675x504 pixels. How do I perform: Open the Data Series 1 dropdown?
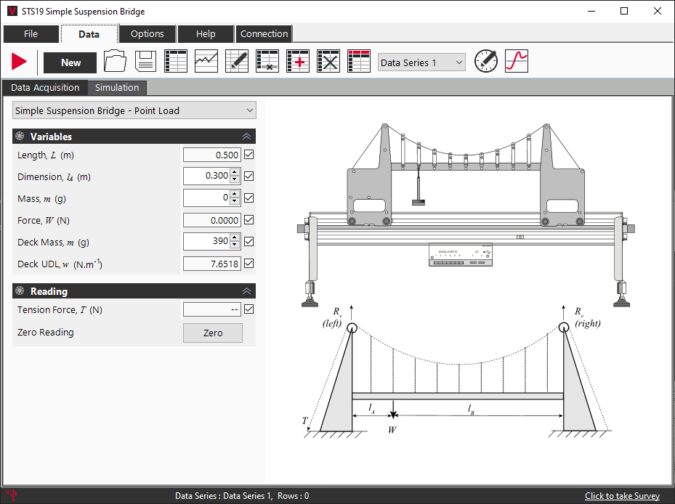[421, 62]
